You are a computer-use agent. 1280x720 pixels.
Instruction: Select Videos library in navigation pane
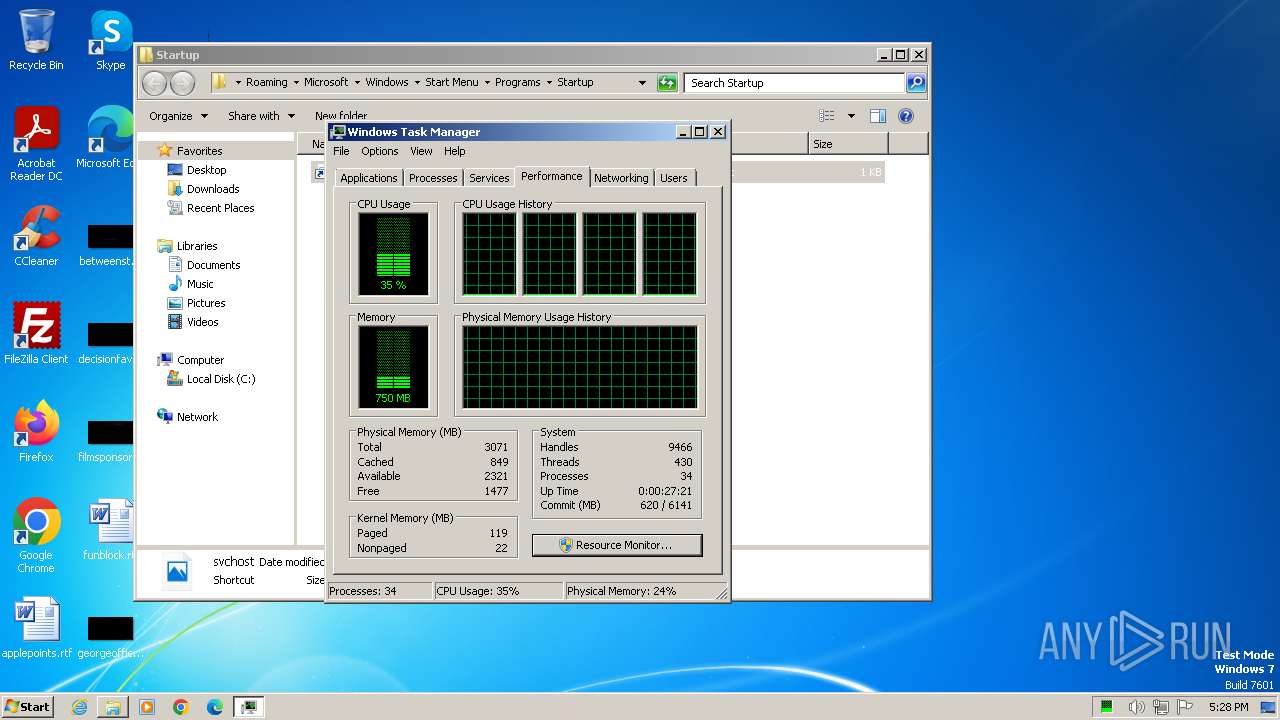tap(202, 322)
